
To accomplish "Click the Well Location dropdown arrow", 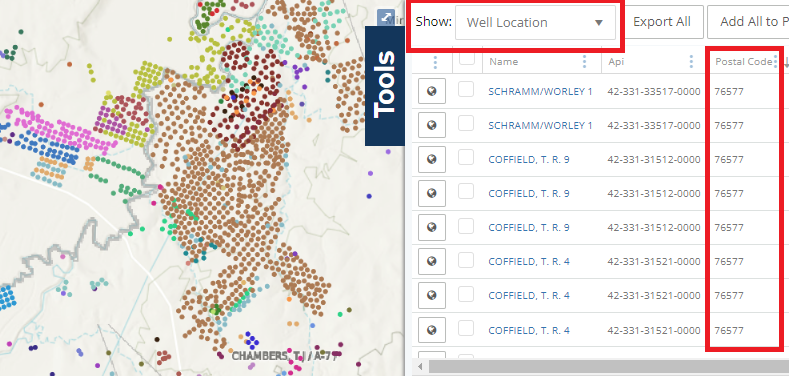I will (x=598, y=23).
